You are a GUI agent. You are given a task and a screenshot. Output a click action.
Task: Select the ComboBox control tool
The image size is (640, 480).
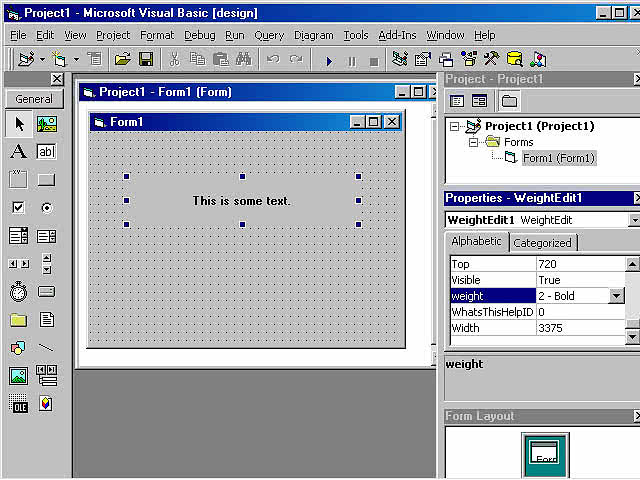[19, 236]
